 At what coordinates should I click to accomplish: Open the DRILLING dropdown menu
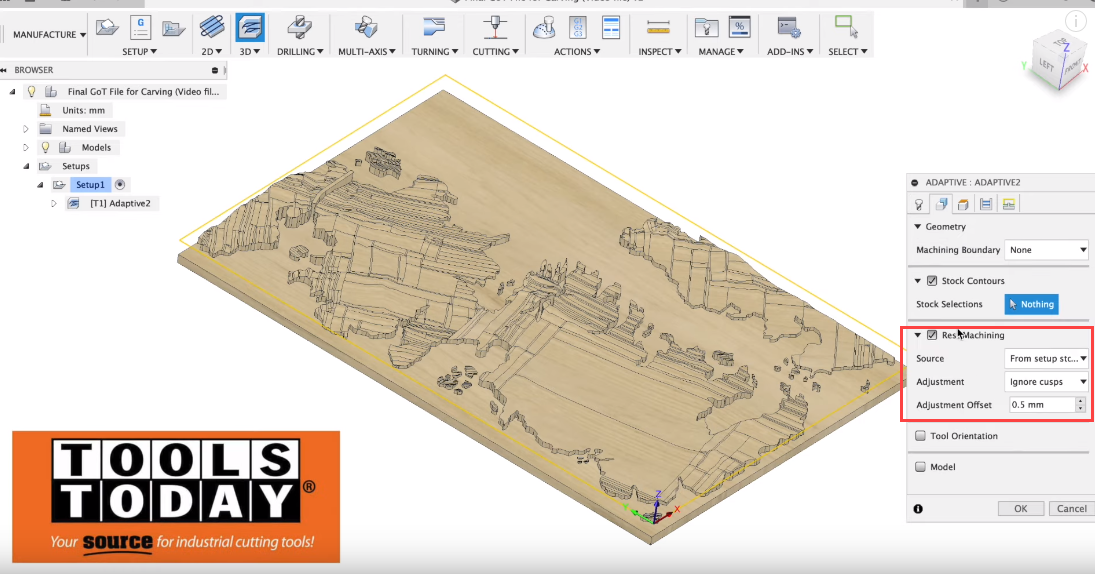click(300, 52)
